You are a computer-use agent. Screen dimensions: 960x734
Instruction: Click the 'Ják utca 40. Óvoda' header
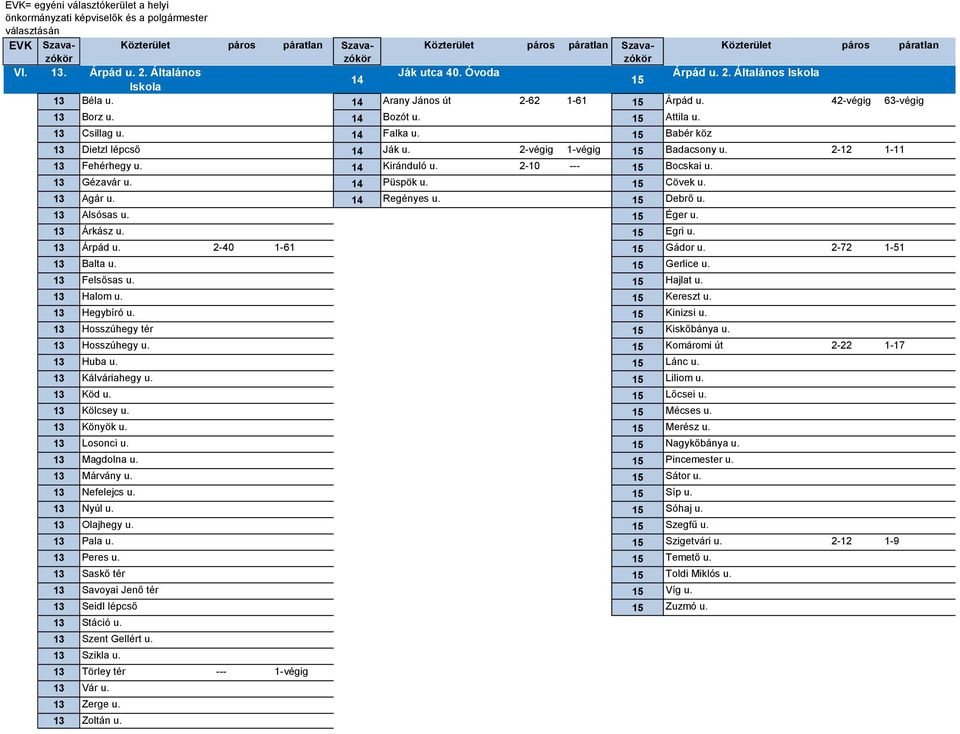449,73
